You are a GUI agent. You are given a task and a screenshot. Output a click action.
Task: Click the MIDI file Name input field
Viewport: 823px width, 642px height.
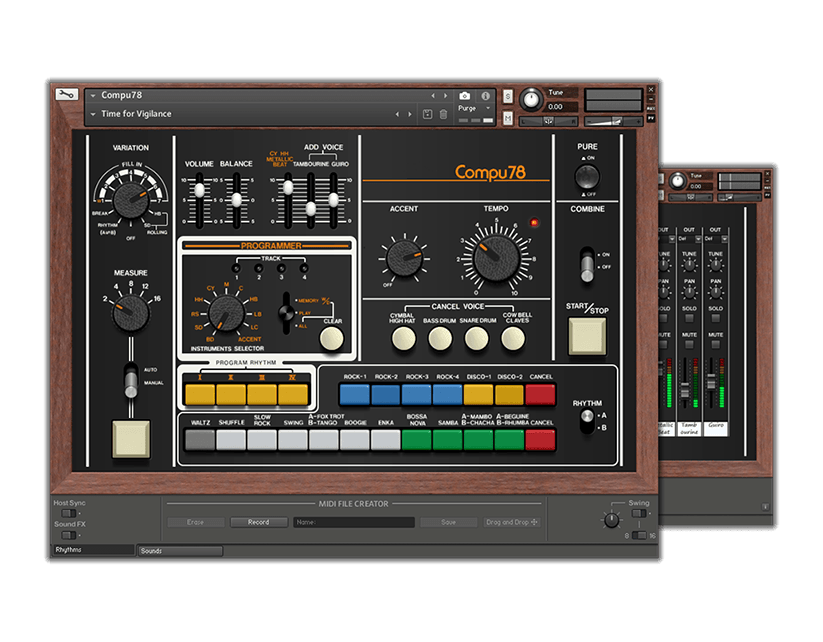(x=353, y=522)
